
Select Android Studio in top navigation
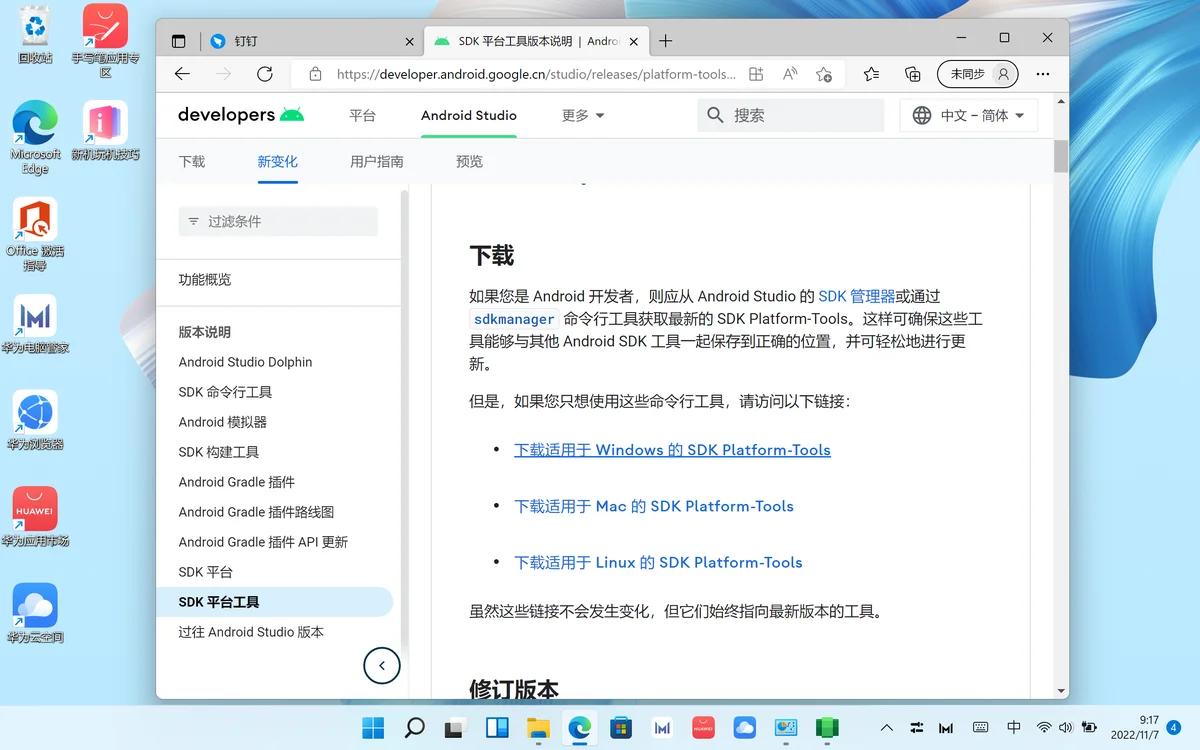tap(469, 115)
